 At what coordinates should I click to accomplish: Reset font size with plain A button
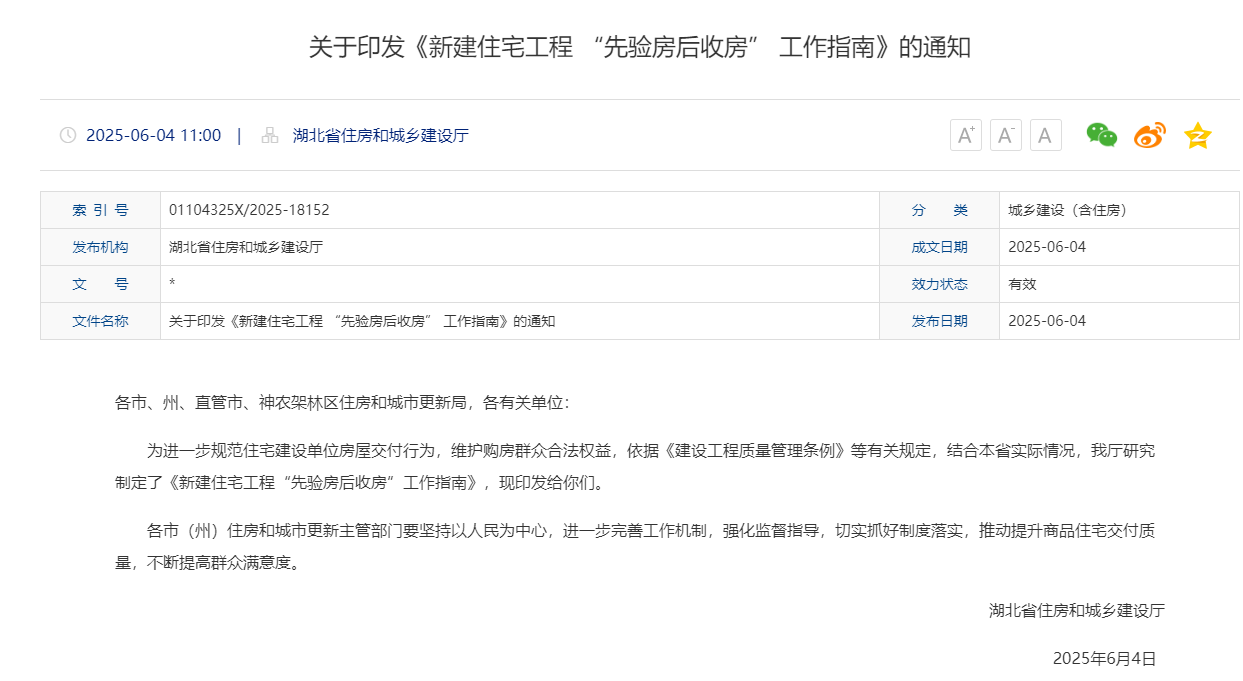click(1045, 135)
